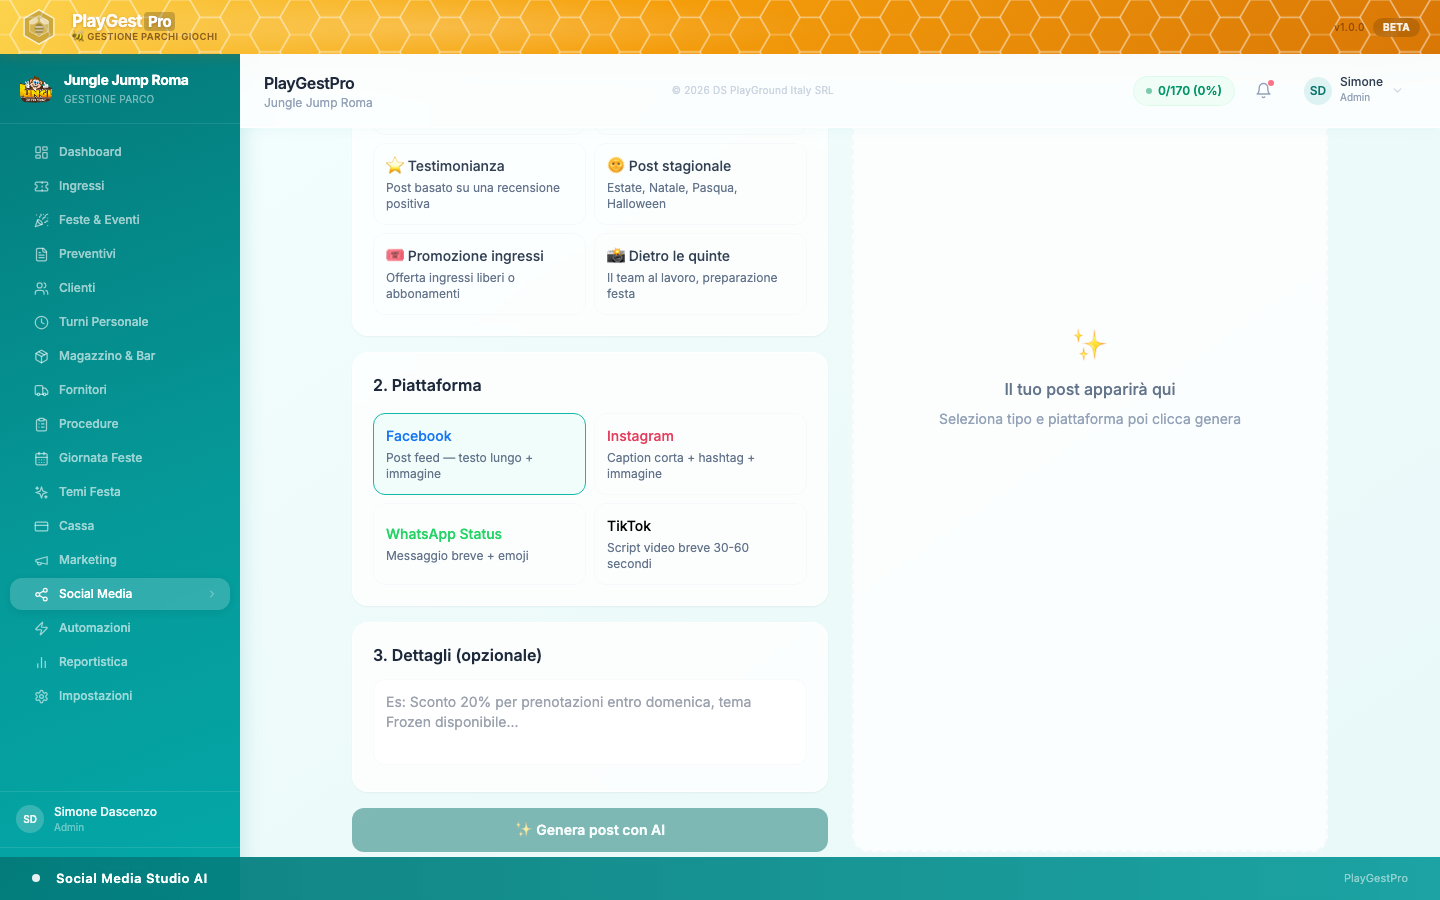The width and height of the screenshot is (1440, 900).
Task: Click the Magazzino & Bar box icon
Action: click(41, 356)
